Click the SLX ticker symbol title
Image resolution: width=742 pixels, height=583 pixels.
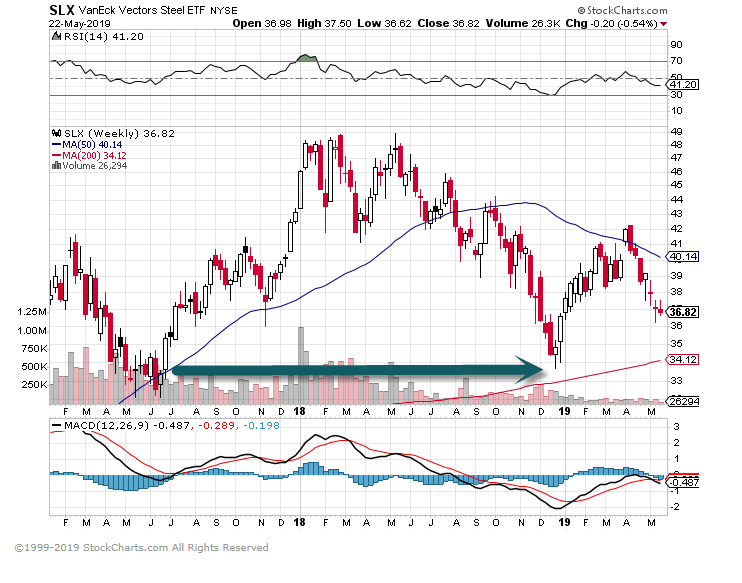click(62, 10)
